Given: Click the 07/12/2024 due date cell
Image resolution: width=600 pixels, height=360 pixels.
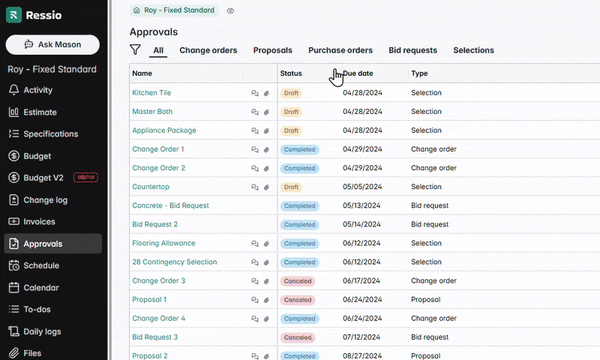Looking at the screenshot, I should (x=361, y=337).
